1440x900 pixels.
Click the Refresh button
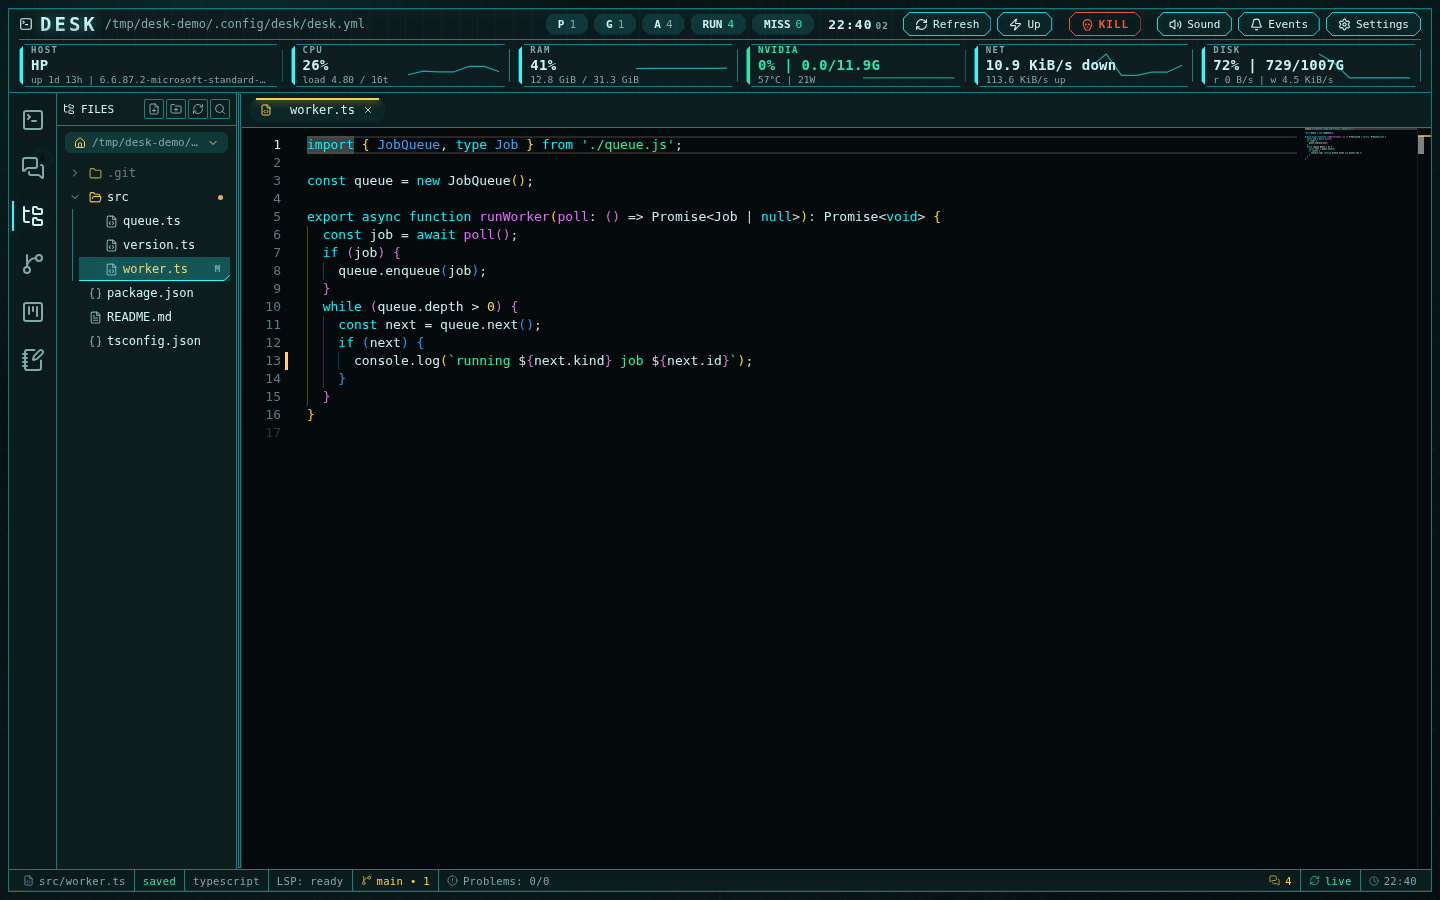point(947,24)
